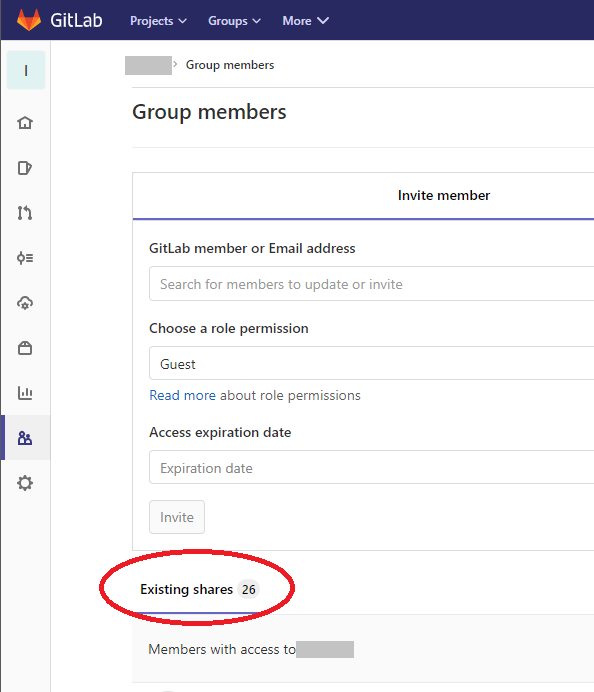The height and width of the screenshot is (692, 594).
Task: Select the Existing shares tab
Action: point(199,589)
